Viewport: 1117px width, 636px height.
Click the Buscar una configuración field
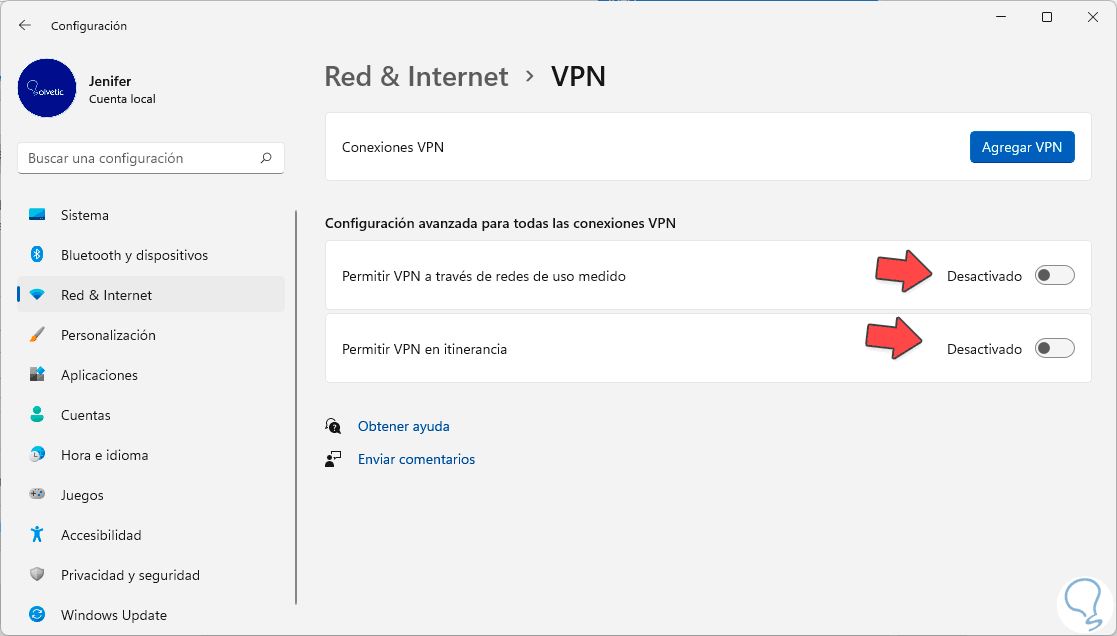[x=140, y=158]
